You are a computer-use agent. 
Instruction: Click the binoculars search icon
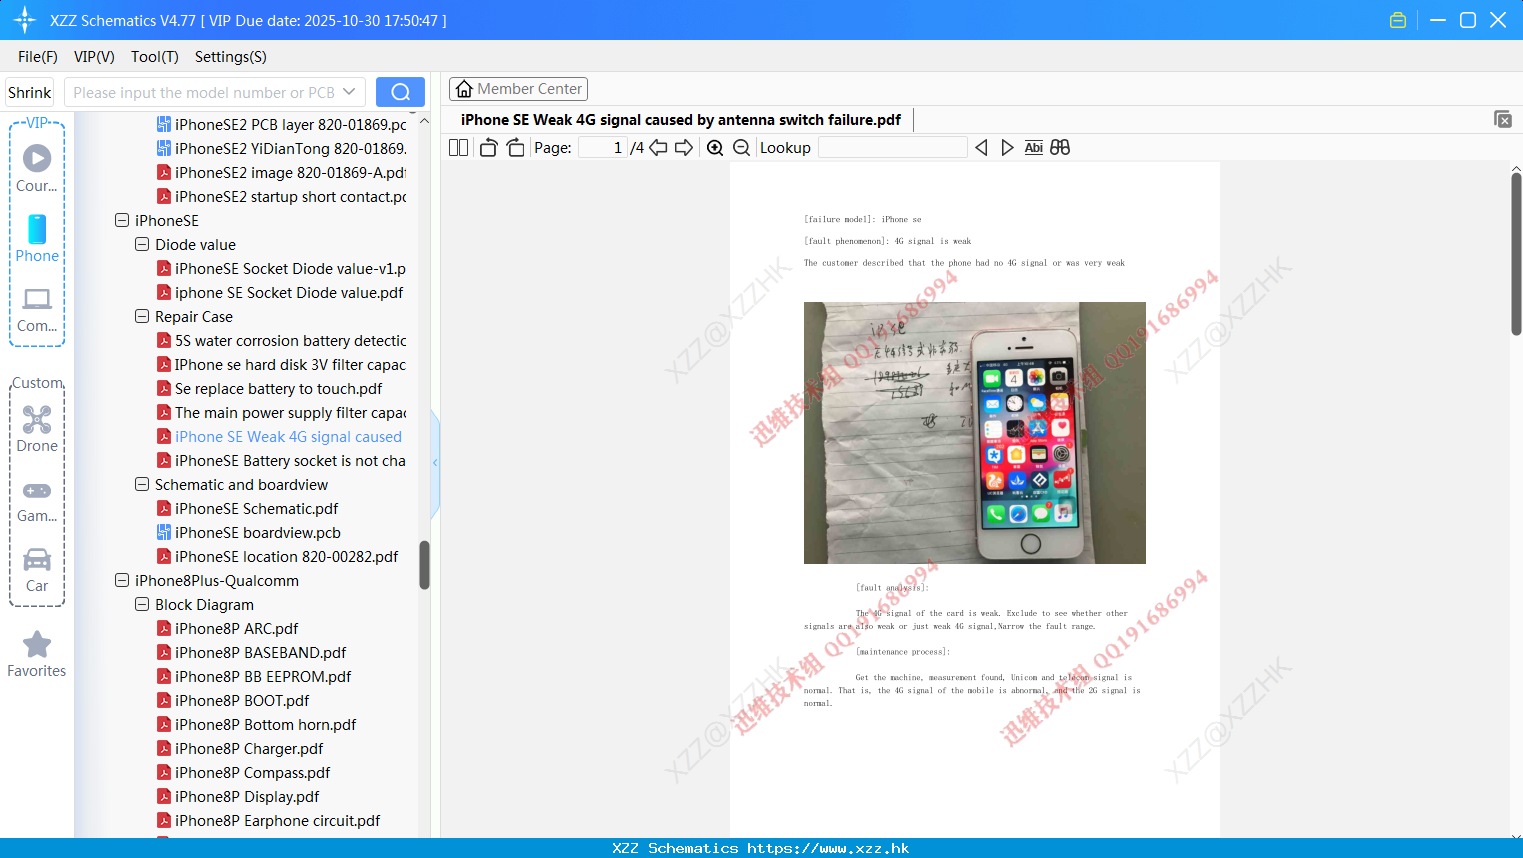tap(1060, 148)
